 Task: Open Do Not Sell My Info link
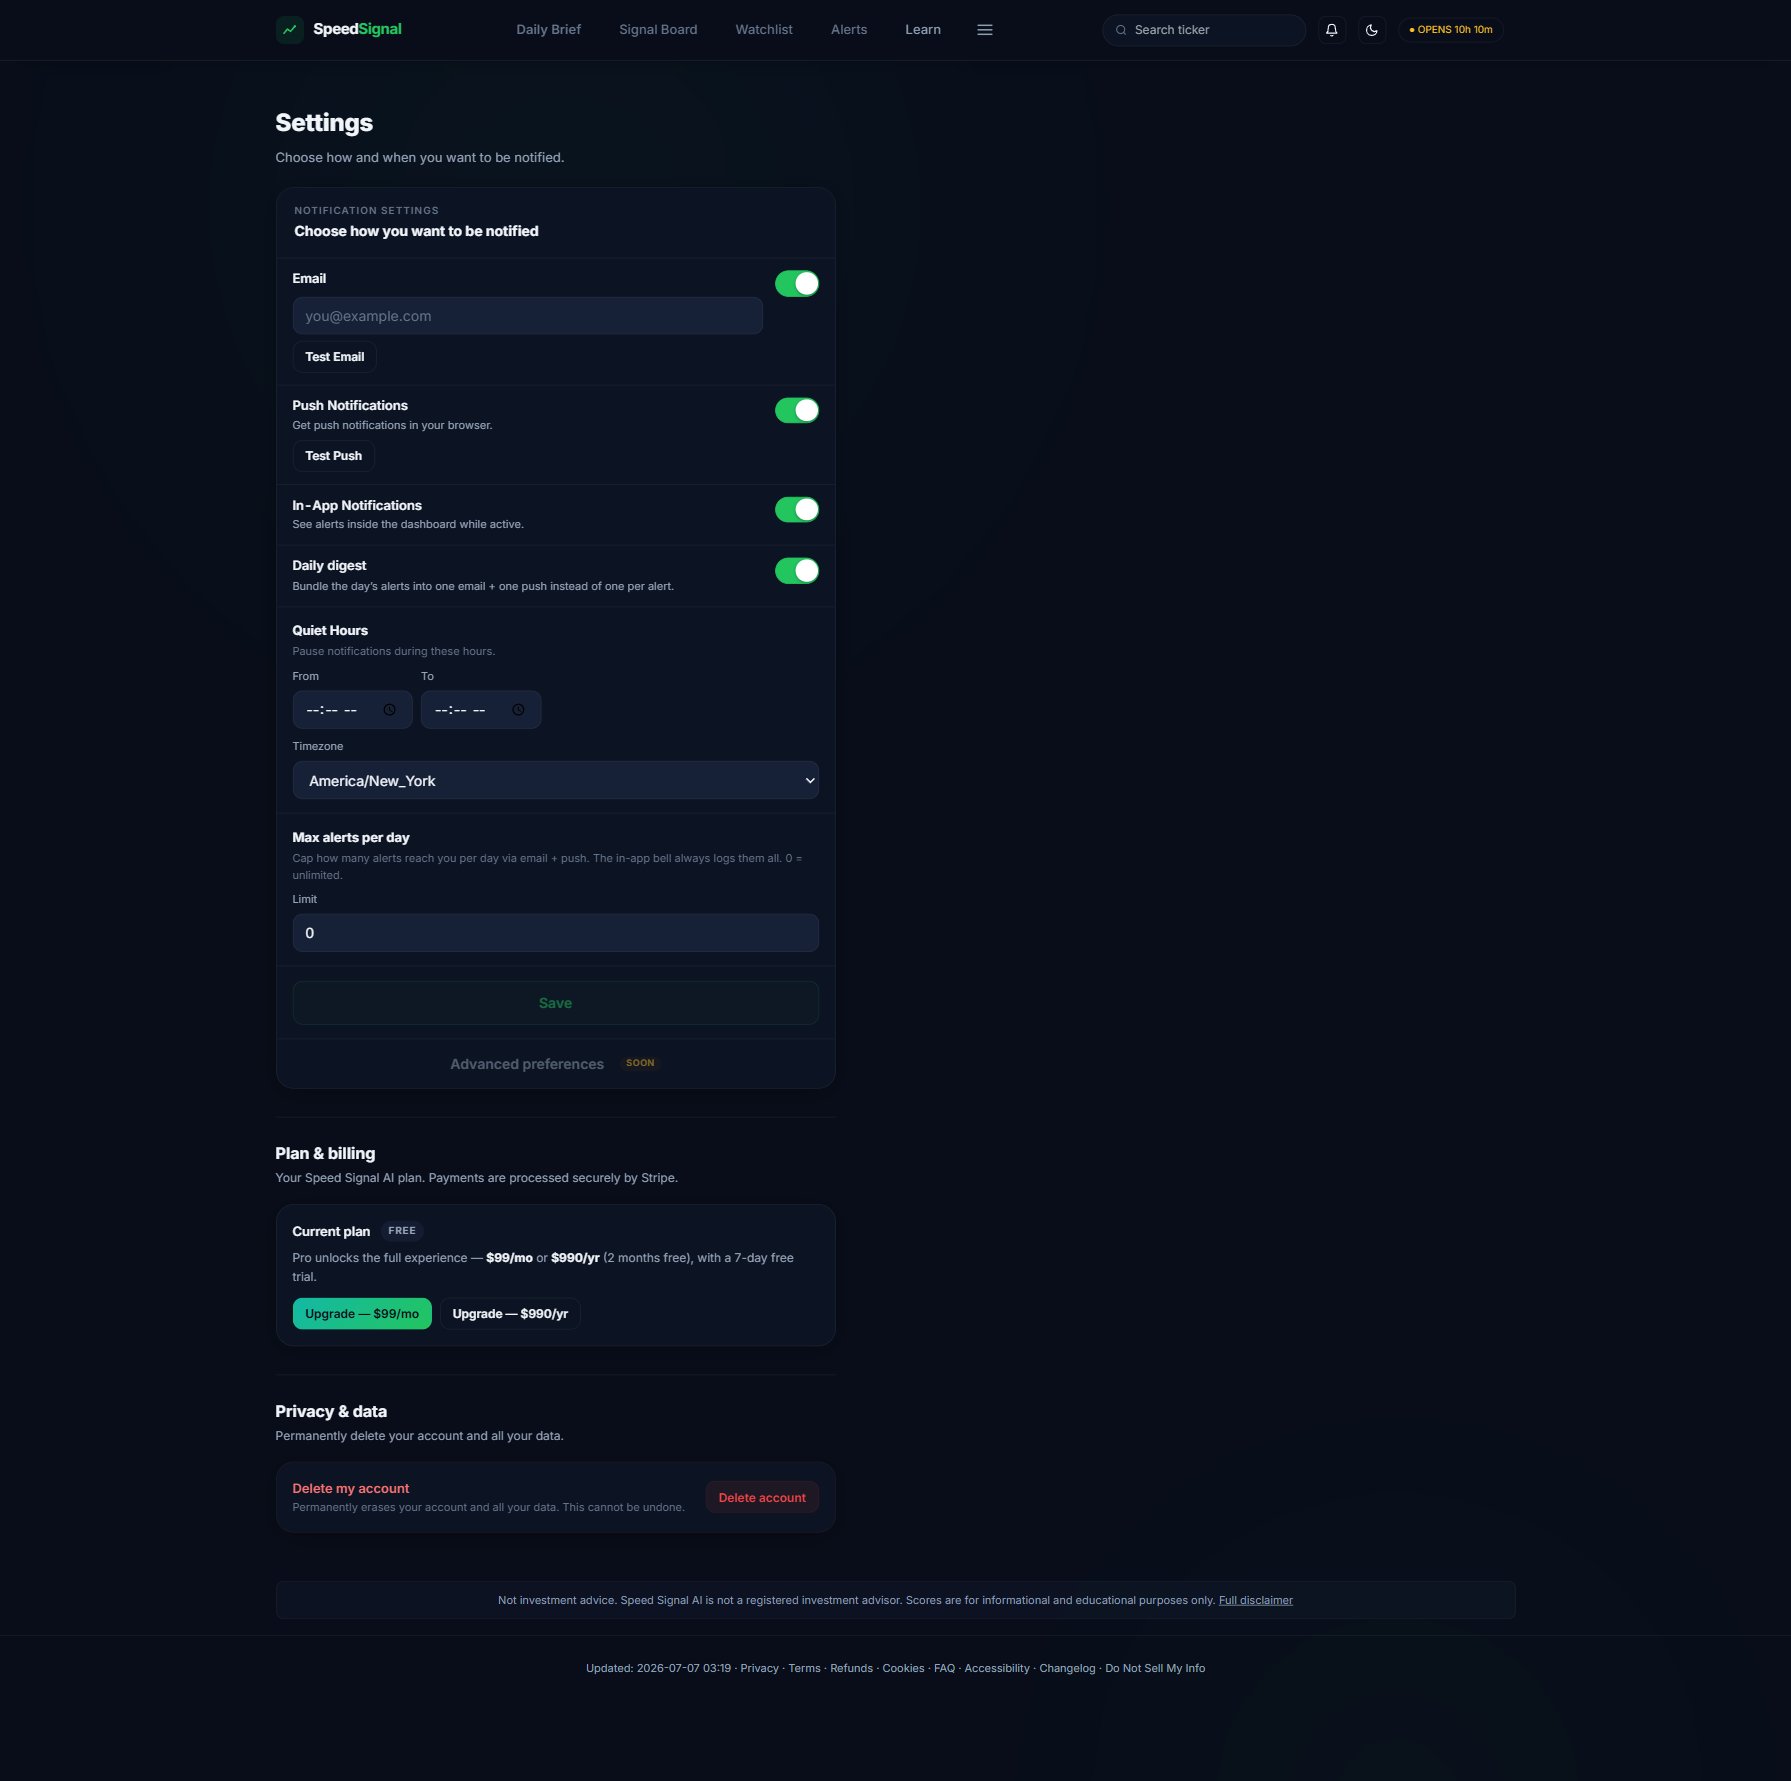point(1155,1669)
